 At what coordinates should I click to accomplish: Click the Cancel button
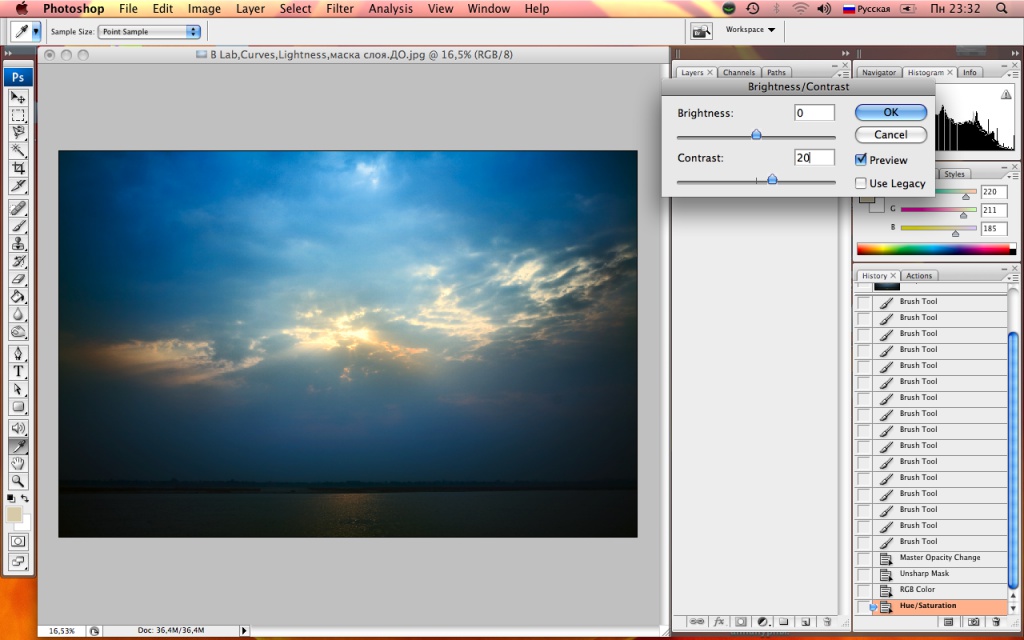click(x=890, y=134)
